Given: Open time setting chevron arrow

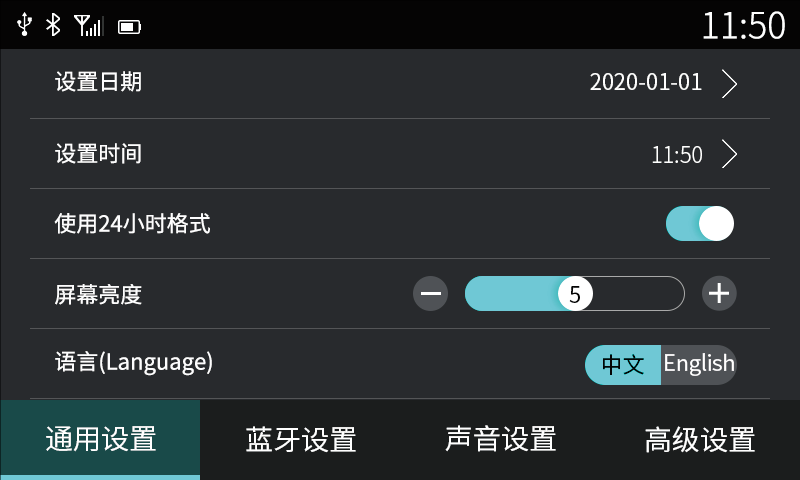Looking at the screenshot, I should pos(729,154).
